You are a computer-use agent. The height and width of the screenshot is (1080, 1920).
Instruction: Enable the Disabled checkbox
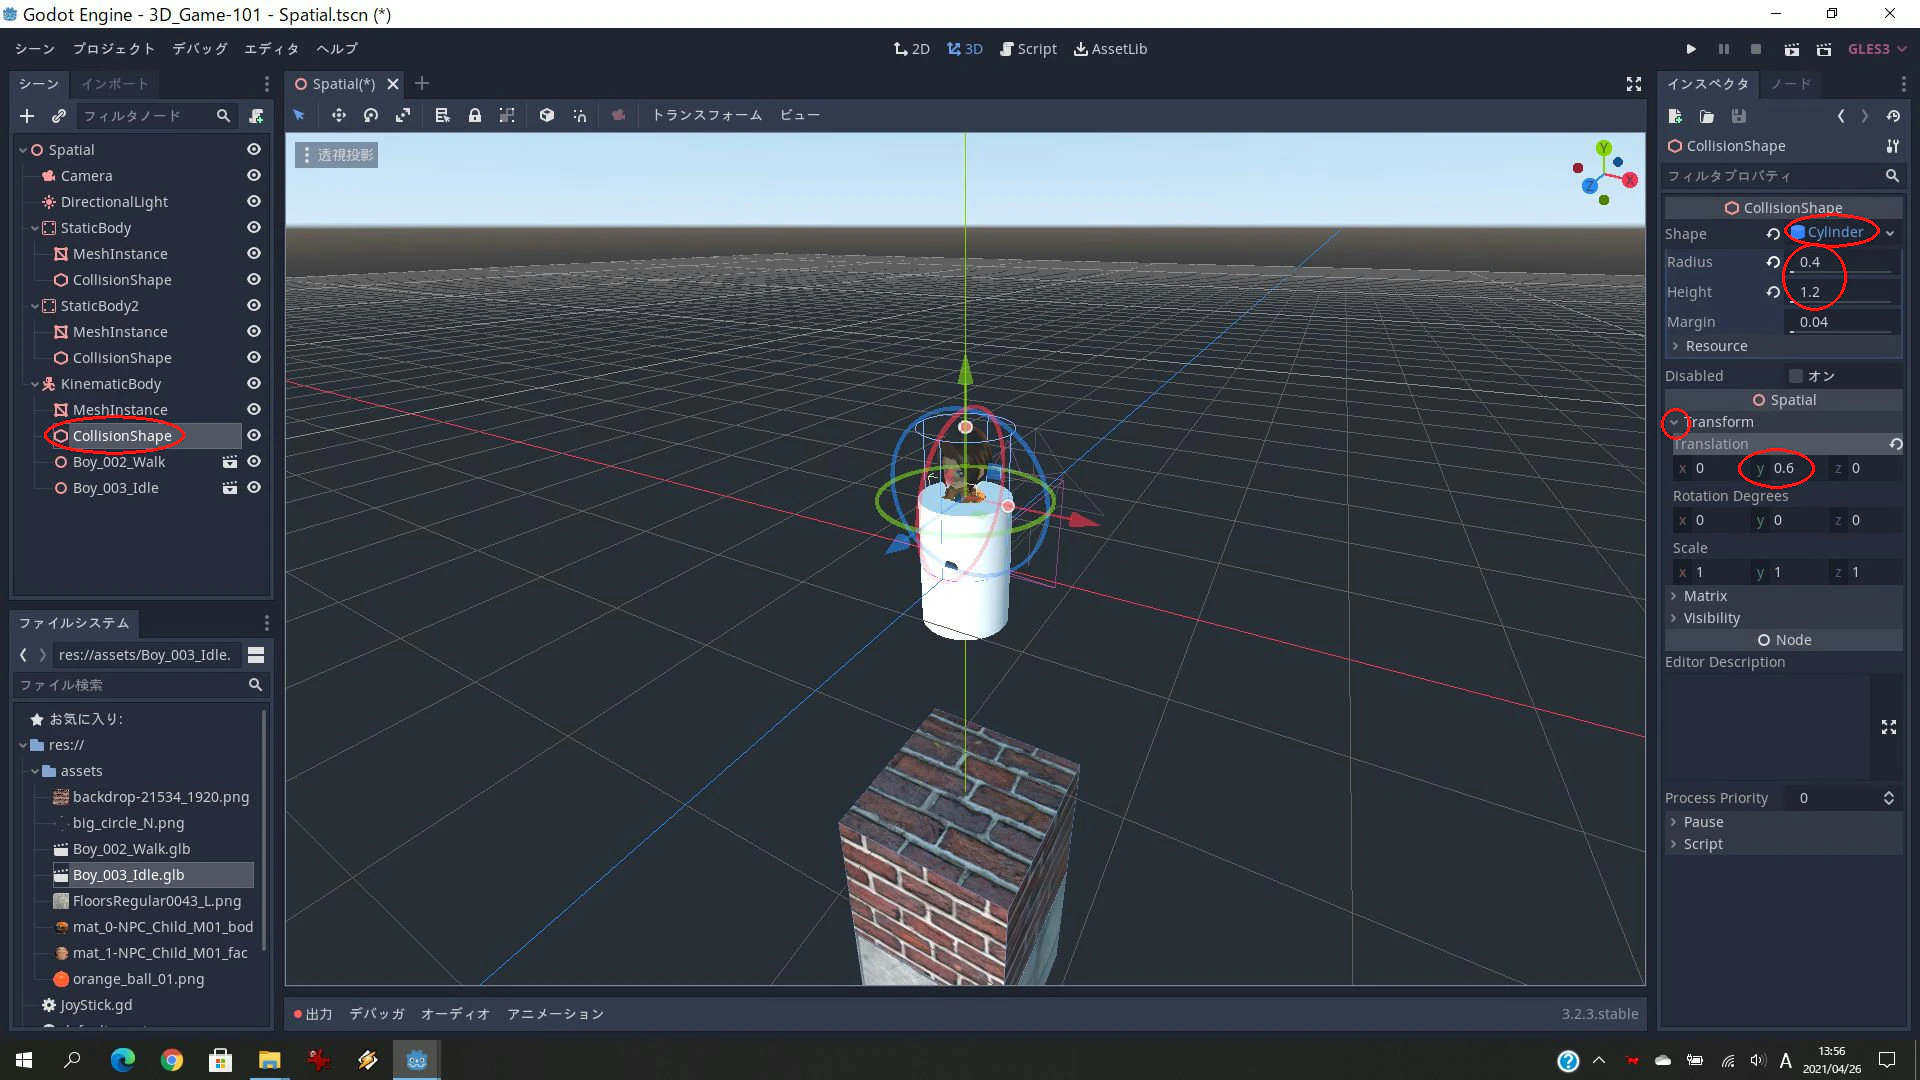[x=1796, y=376]
